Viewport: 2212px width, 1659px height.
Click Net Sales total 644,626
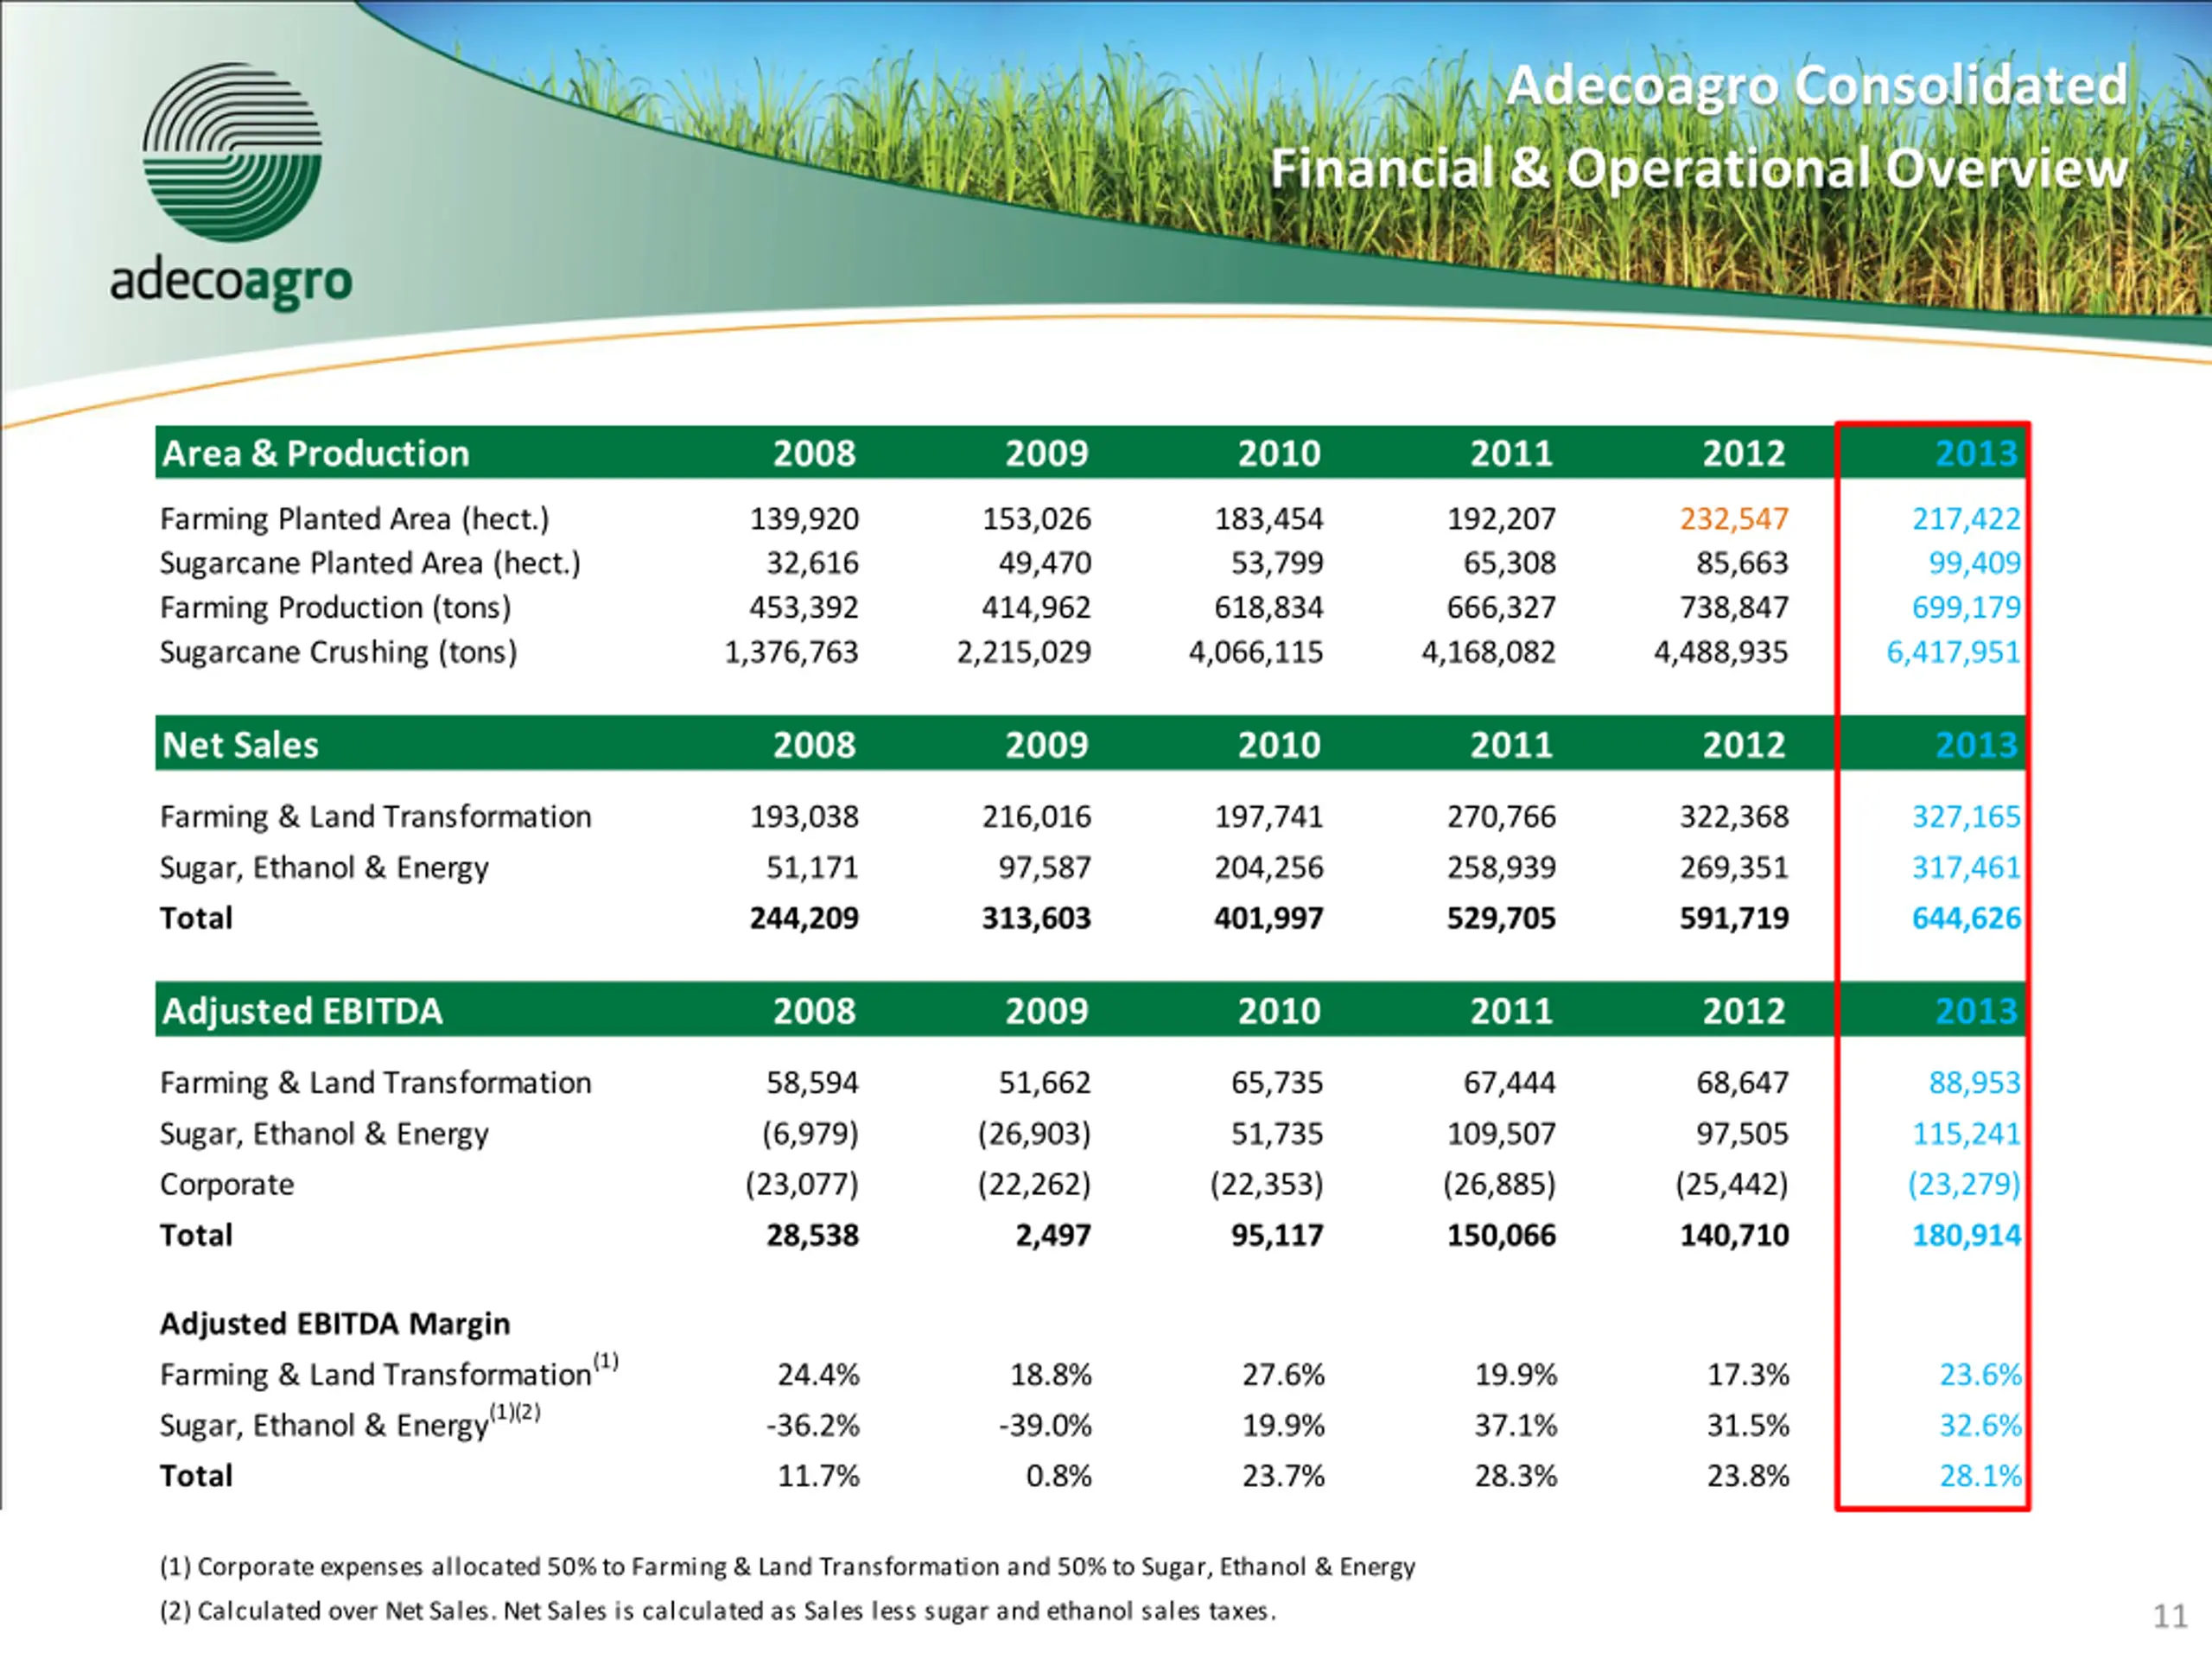coord(1966,918)
